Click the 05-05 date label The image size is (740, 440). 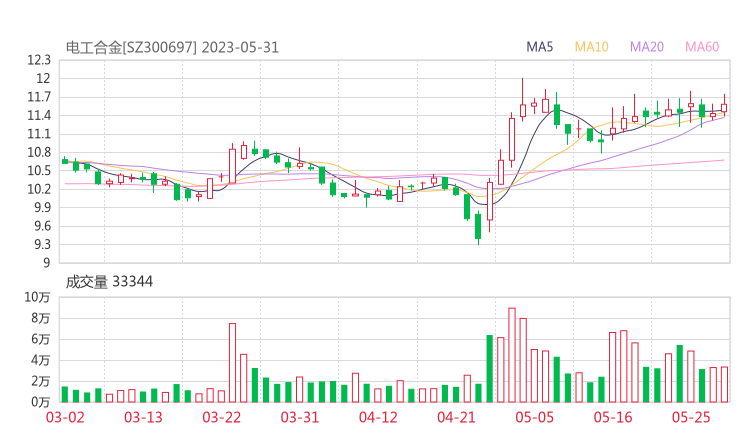[535, 417]
